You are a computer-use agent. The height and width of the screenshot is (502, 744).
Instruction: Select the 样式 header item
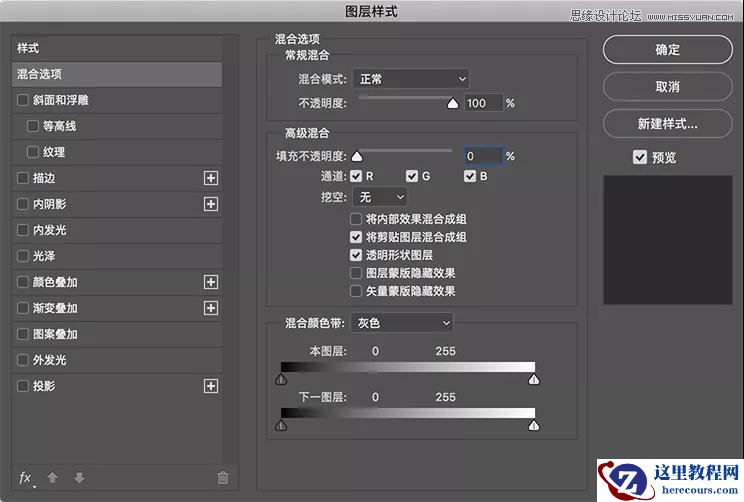[x=117, y=48]
